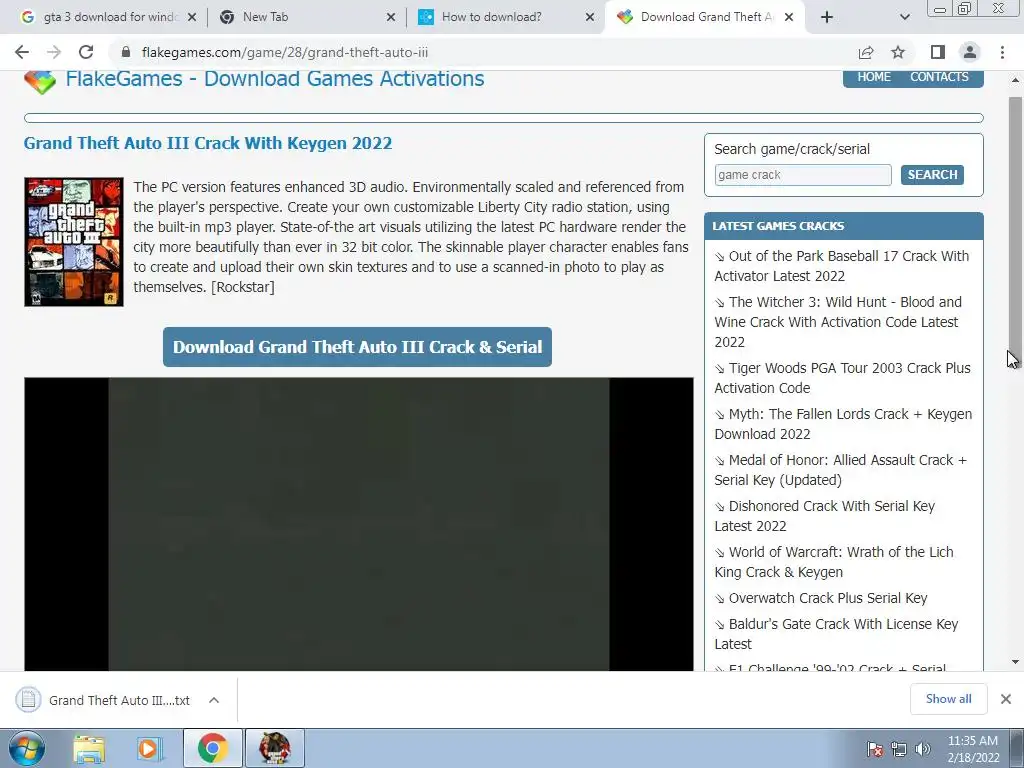Viewport: 1024px width, 768px height.
Task: Expand the tab search chevron
Action: tap(904, 17)
